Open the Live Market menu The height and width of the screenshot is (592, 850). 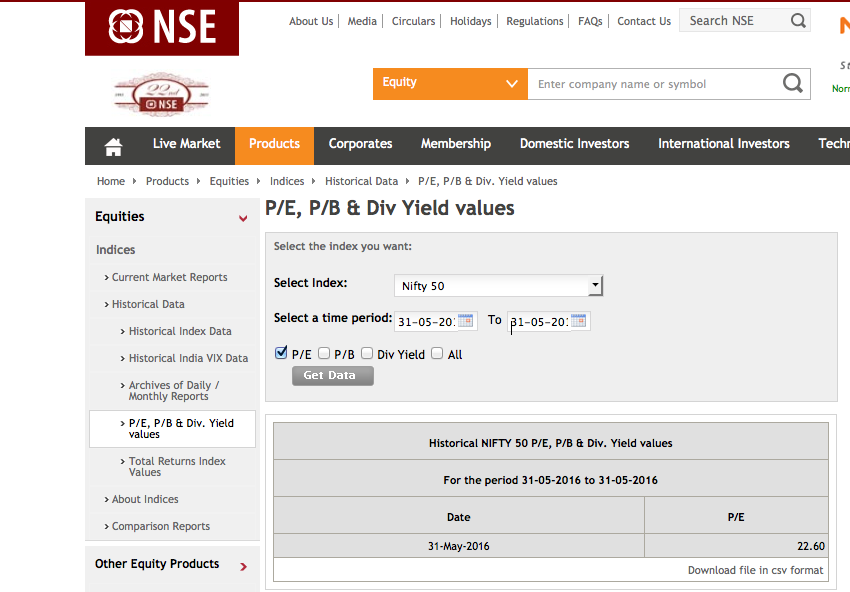point(186,144)
